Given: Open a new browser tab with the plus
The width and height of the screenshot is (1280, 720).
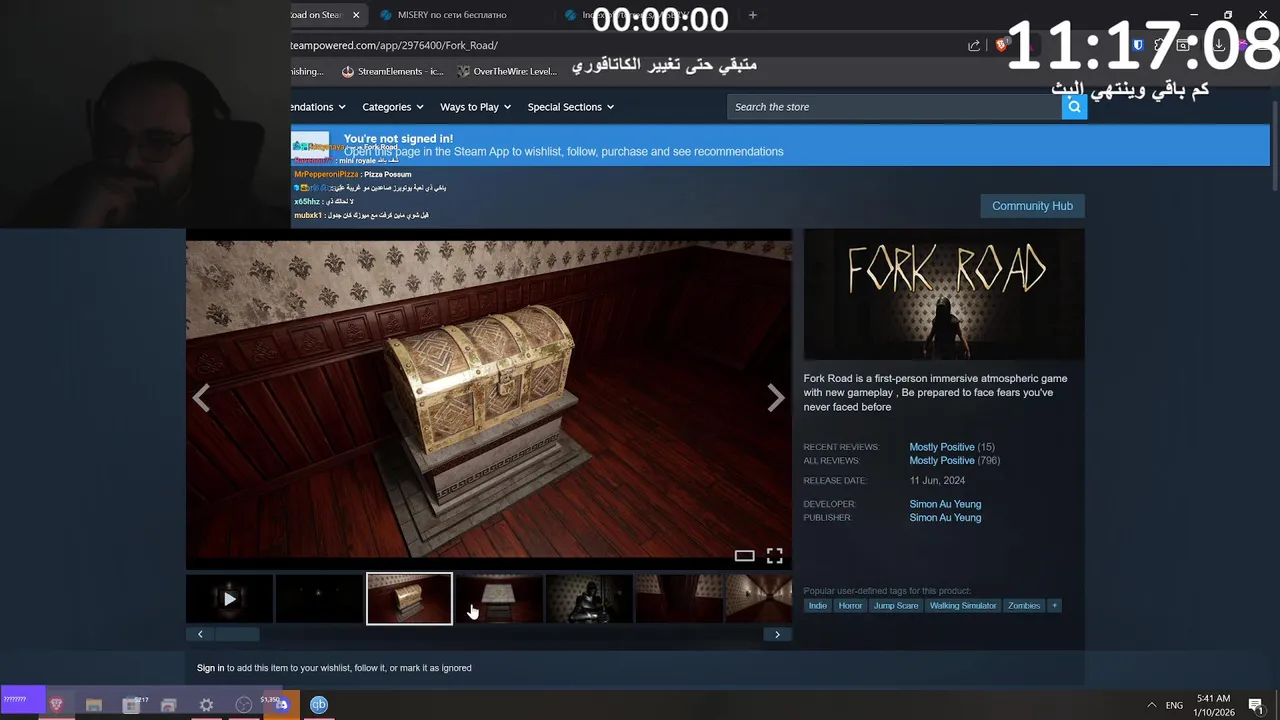Looking at the screenshot, I should 753,15.
